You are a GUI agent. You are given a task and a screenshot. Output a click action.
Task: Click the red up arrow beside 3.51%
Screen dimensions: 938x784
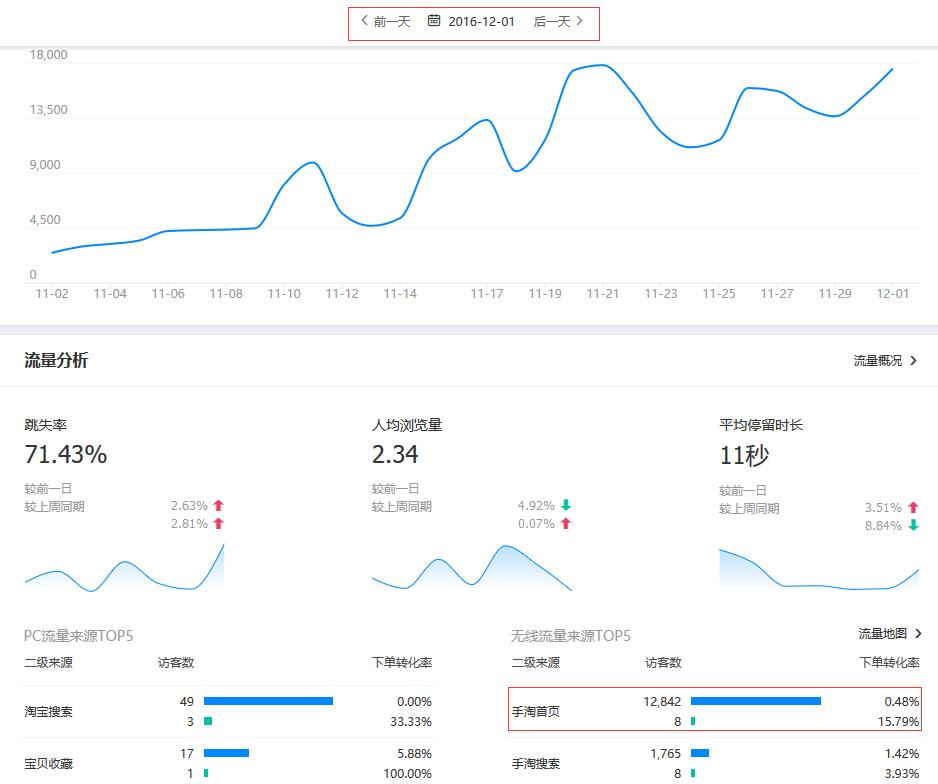tap(912, 507)
